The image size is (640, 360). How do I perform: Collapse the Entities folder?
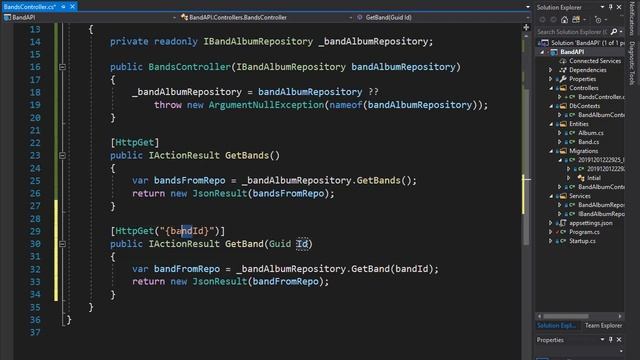[551, 124]
